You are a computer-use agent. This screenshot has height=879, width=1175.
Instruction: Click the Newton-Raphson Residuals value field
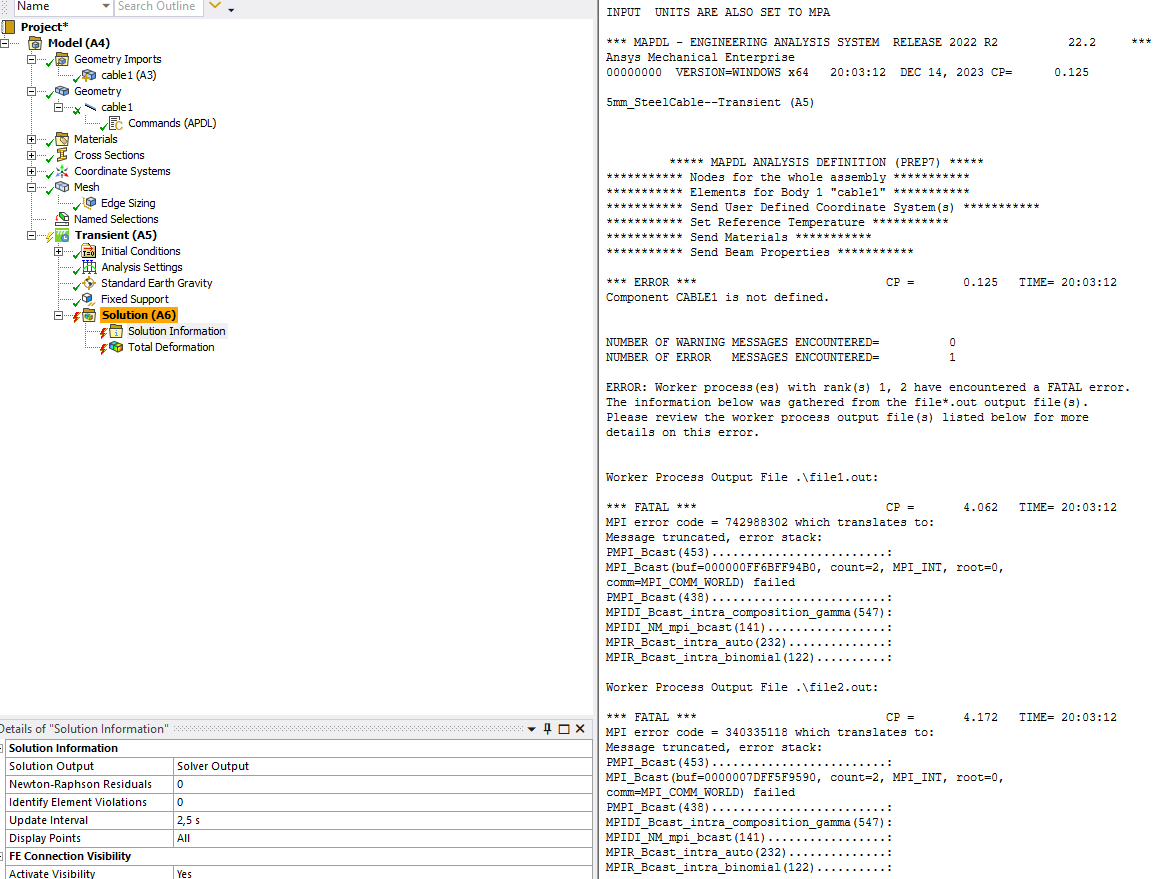pos(383,784)
